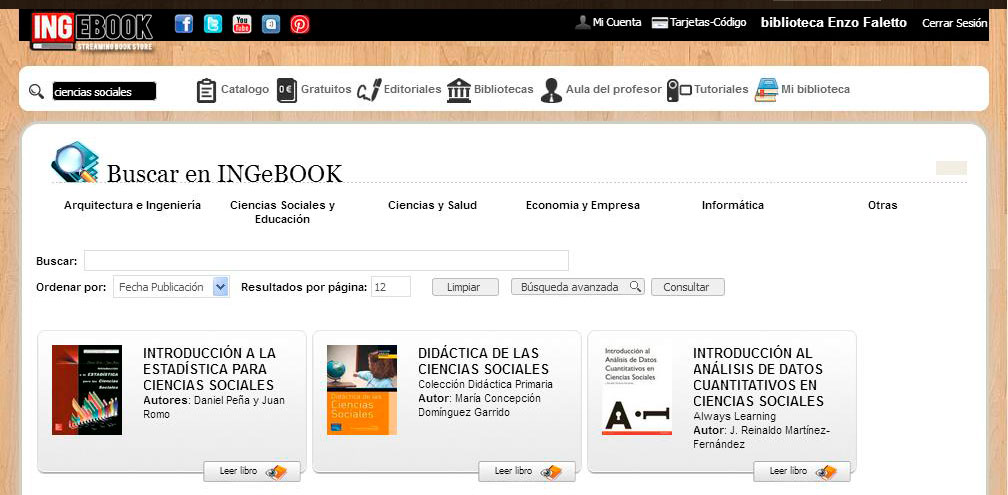1008x495 pixels.
Task: Click the top search box with ciencias sociales
Action: coord(104,91)
